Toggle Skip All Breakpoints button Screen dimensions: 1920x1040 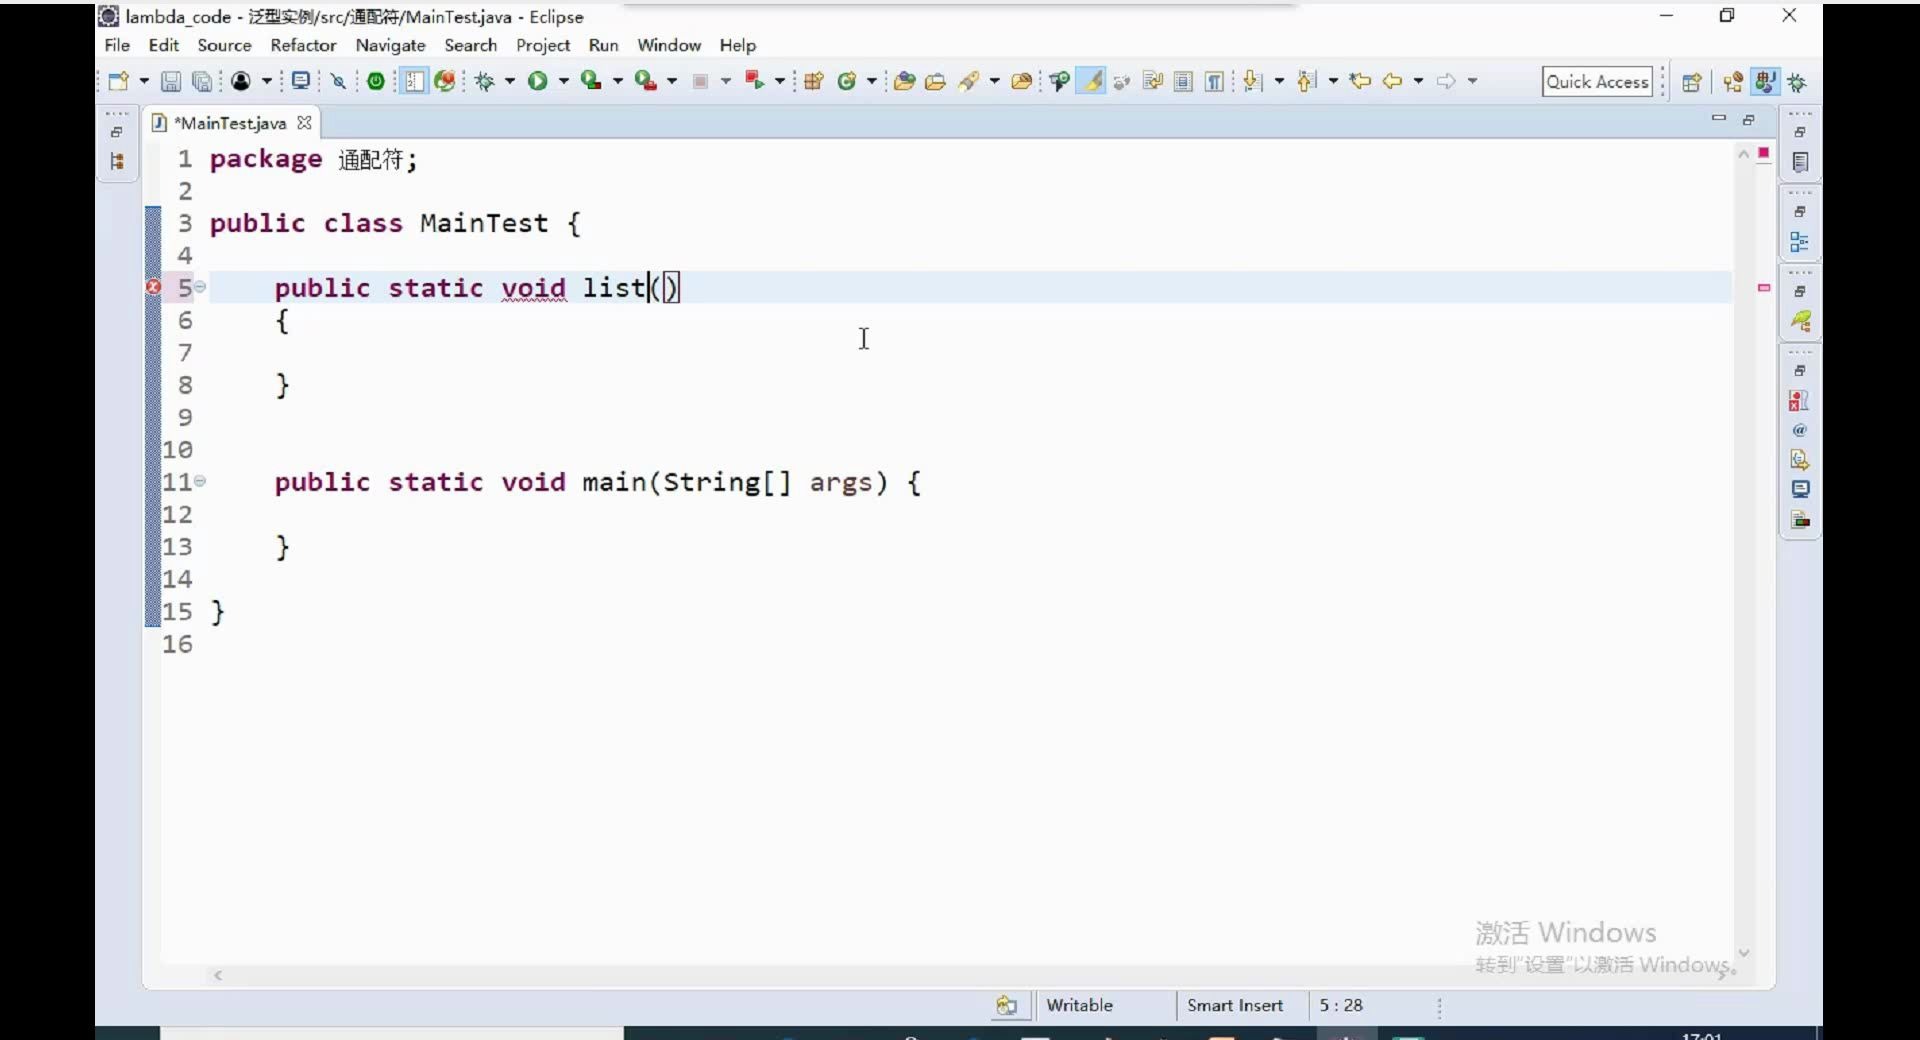tap(339, 81)
